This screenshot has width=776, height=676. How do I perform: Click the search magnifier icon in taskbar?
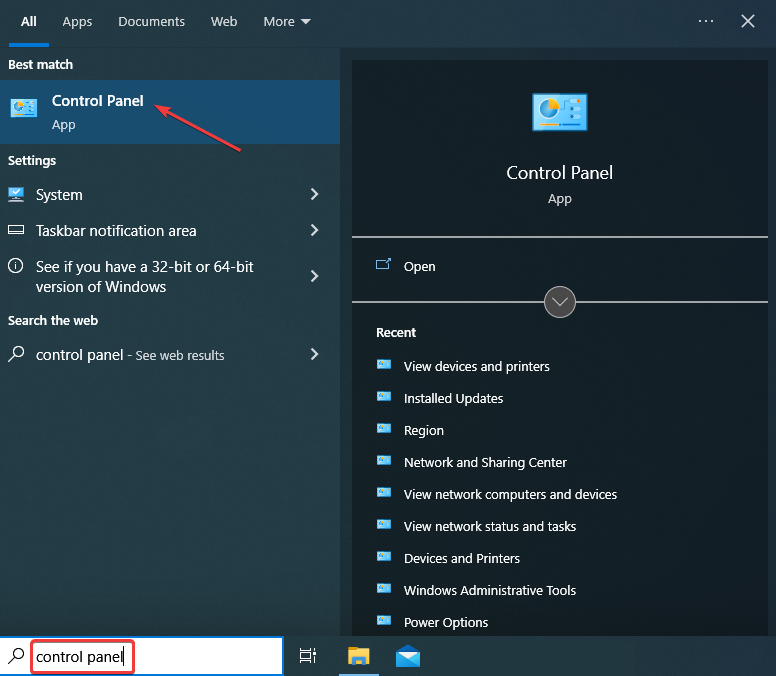tap(16, 656)
